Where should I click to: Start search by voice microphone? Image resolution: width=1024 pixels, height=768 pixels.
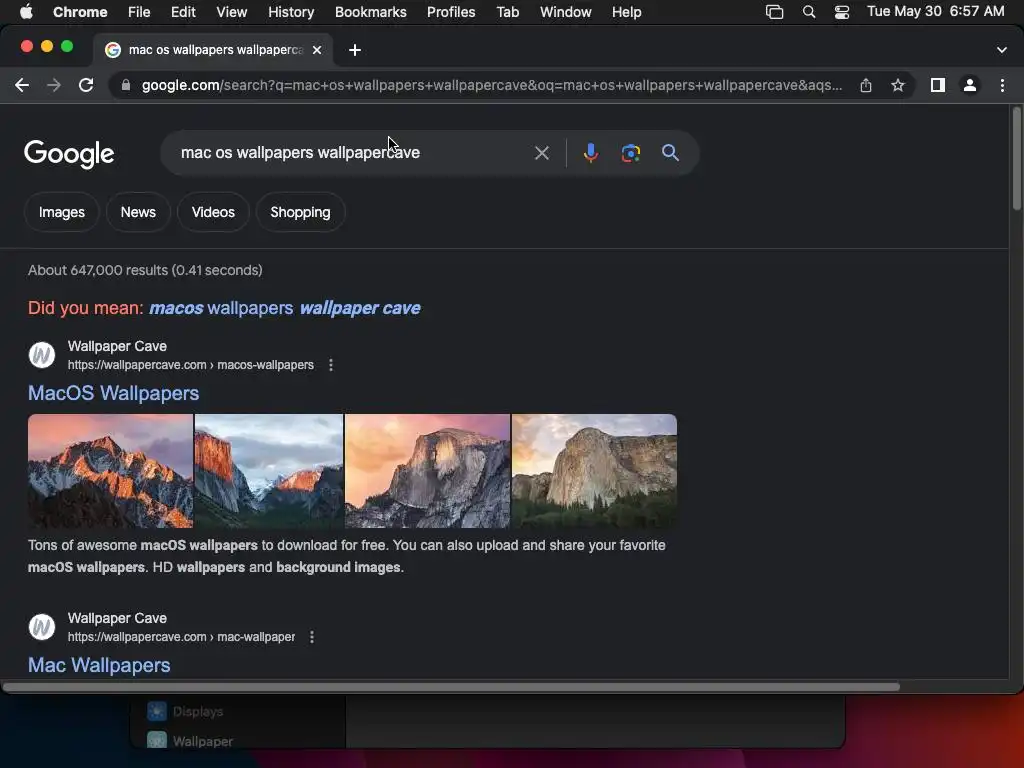coord(590,153)
